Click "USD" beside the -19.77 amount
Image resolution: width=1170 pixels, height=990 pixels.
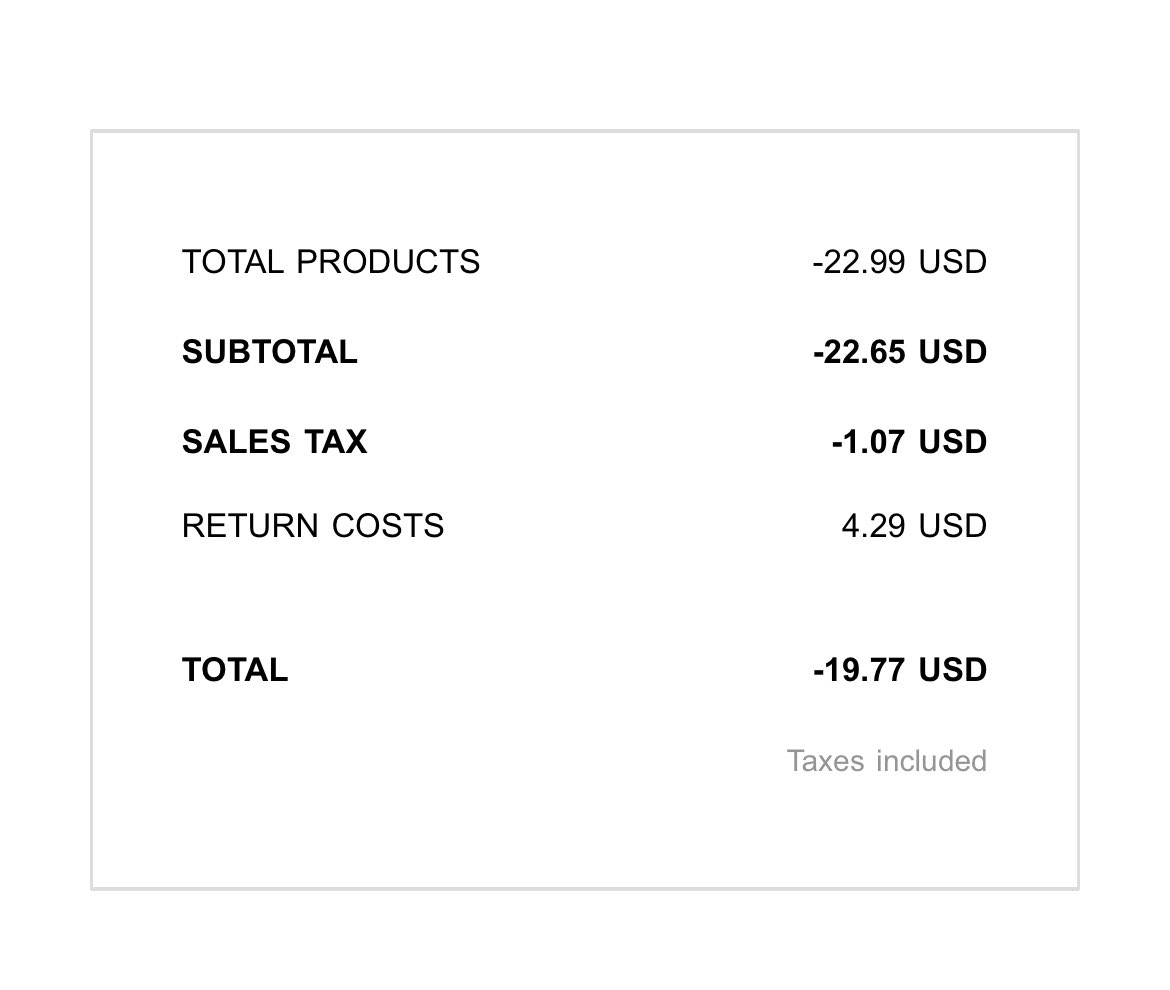(x=953, y=670)
